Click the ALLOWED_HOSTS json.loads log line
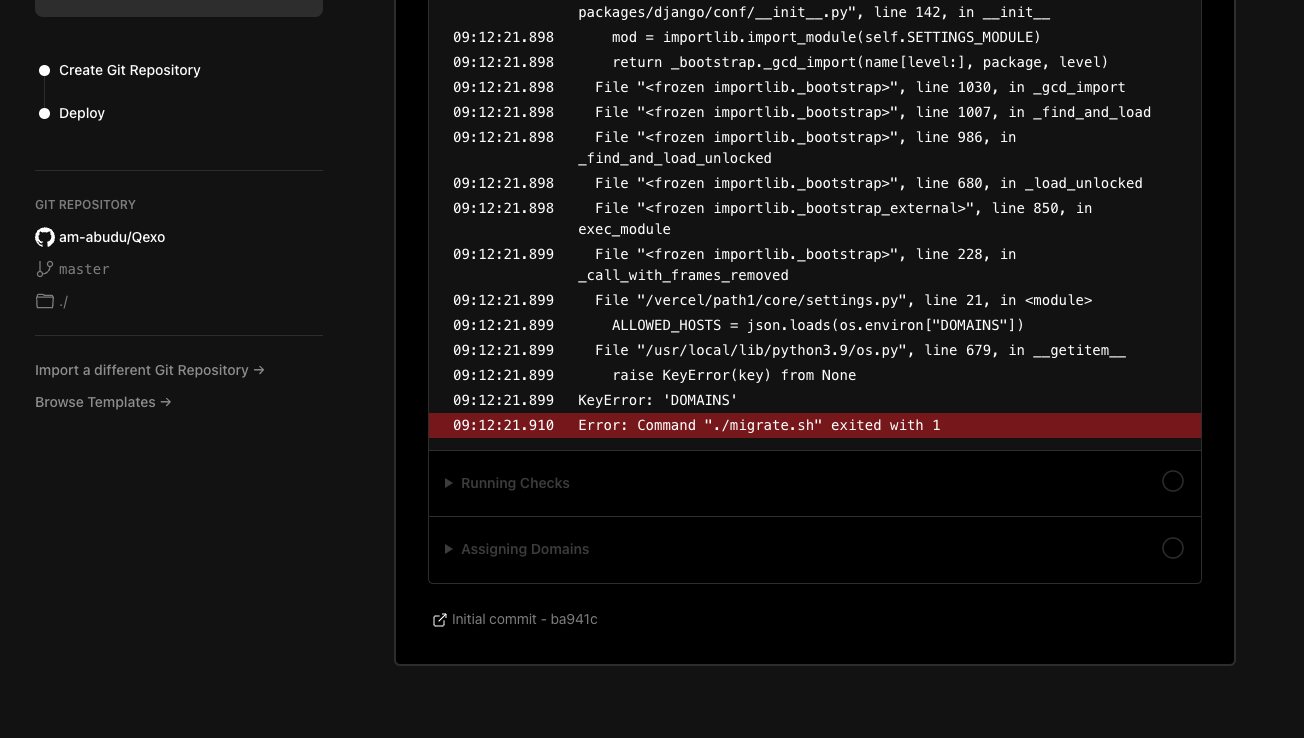This screenshot has height=738, width=1304. pyautogui.click(x=817, y=325)
